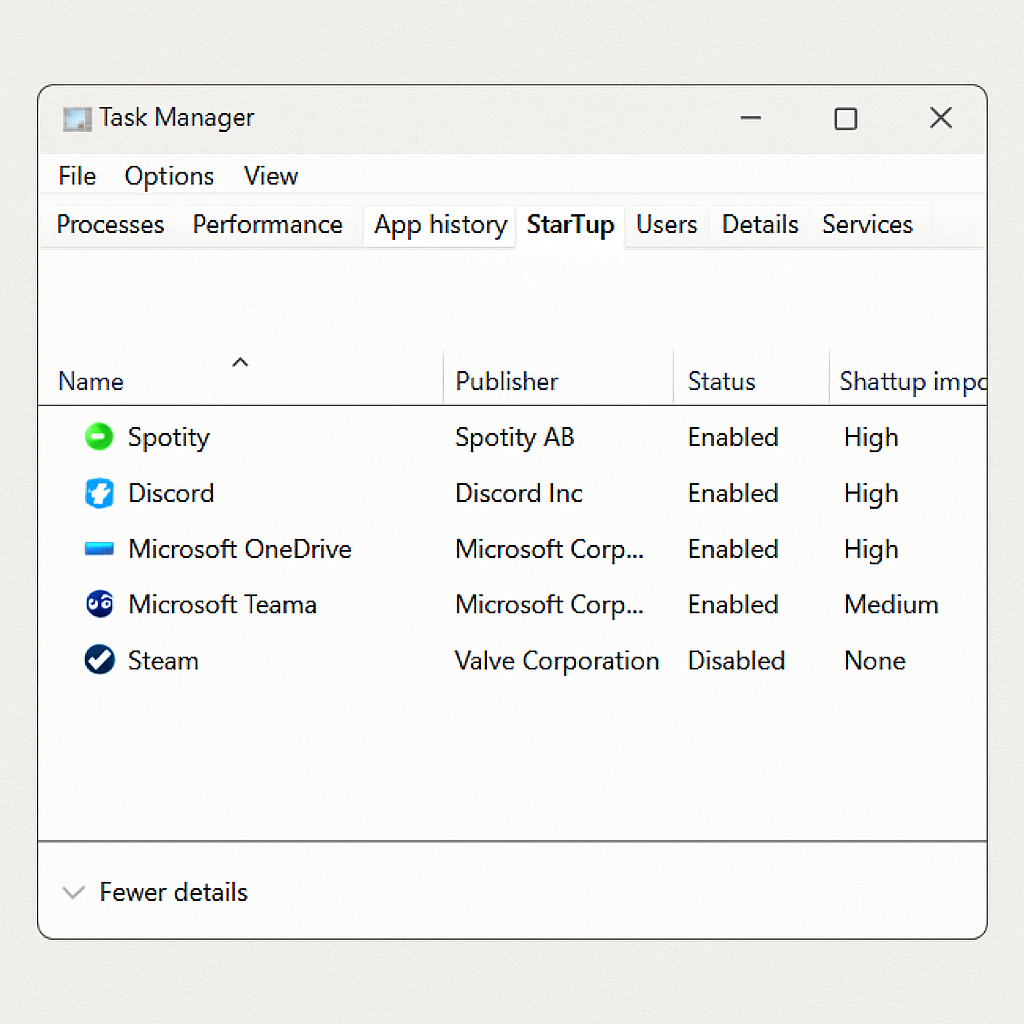Image resolution: width=1024 pixels, height=1024 pixels.
Task: Click the Task Manager title bar icon
Action: click(x=77, y=118)
